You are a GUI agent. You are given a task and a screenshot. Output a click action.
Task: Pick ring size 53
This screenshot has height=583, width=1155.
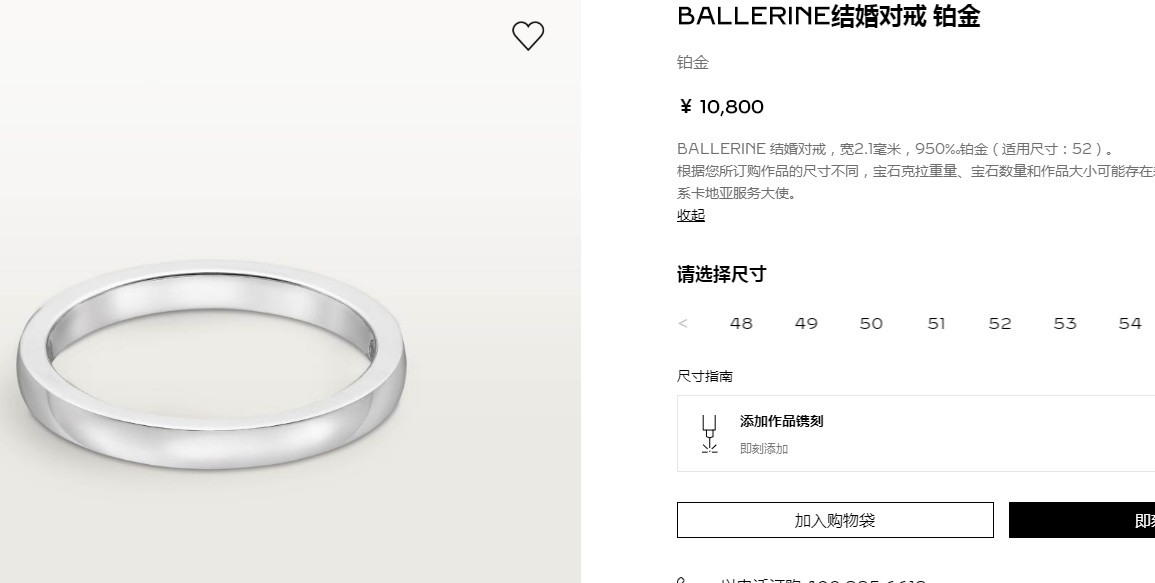[1064, 324]
